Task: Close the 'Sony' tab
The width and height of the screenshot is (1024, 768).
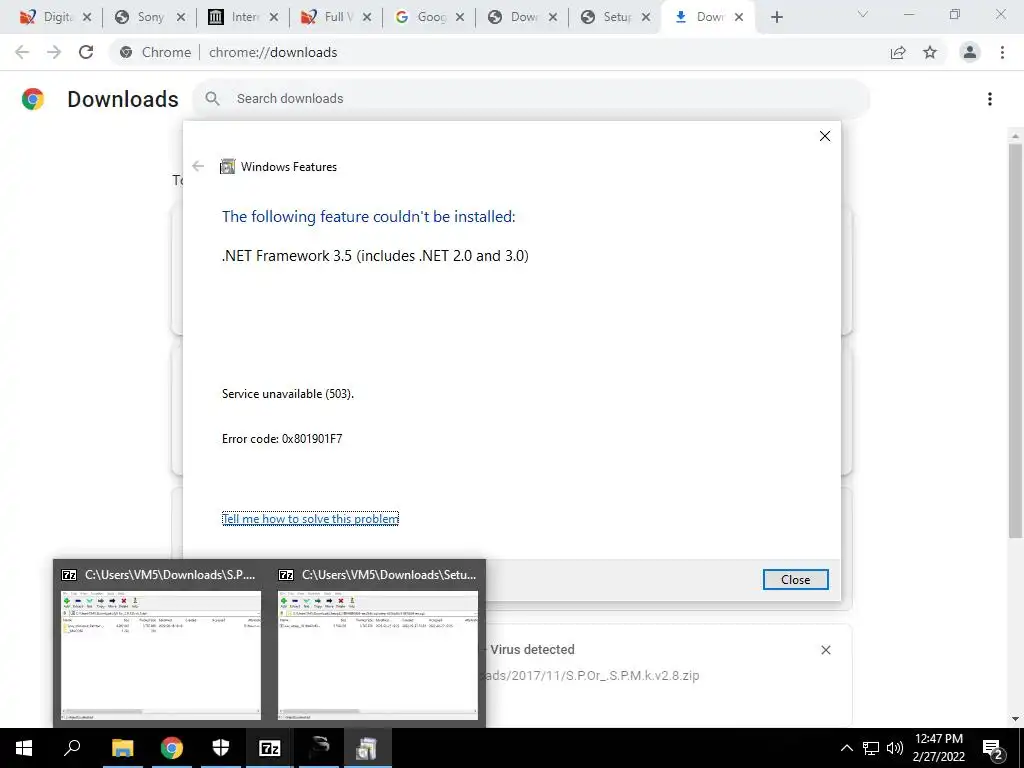Action: [181, 17]
